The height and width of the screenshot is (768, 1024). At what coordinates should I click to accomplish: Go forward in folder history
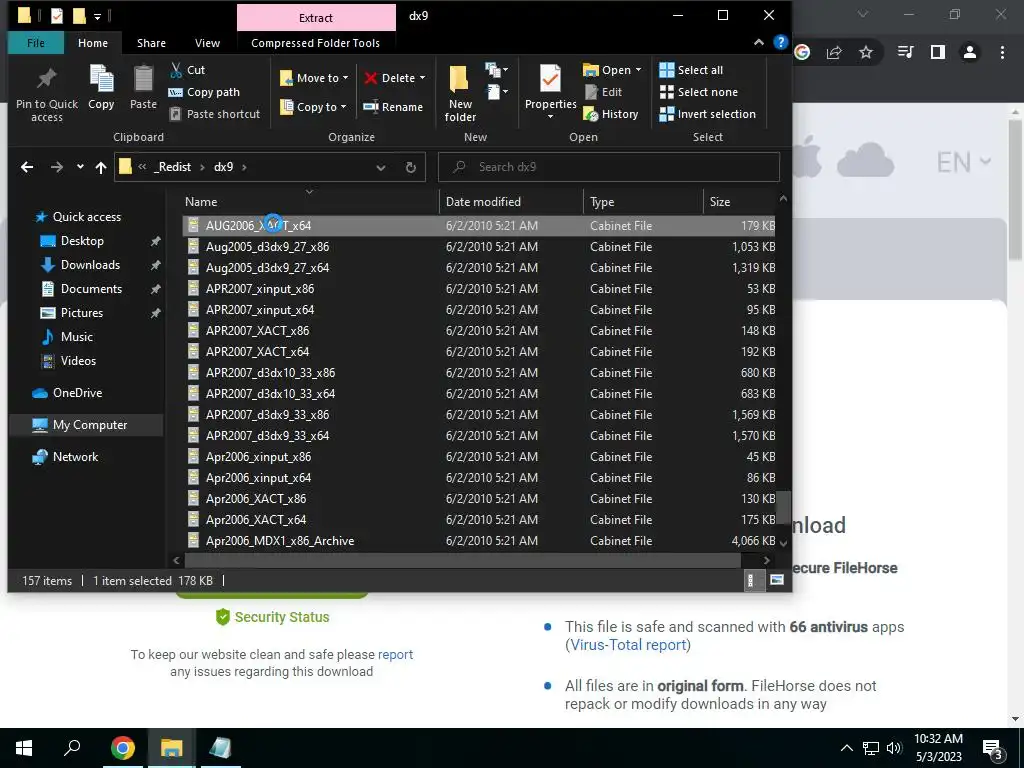57,167
